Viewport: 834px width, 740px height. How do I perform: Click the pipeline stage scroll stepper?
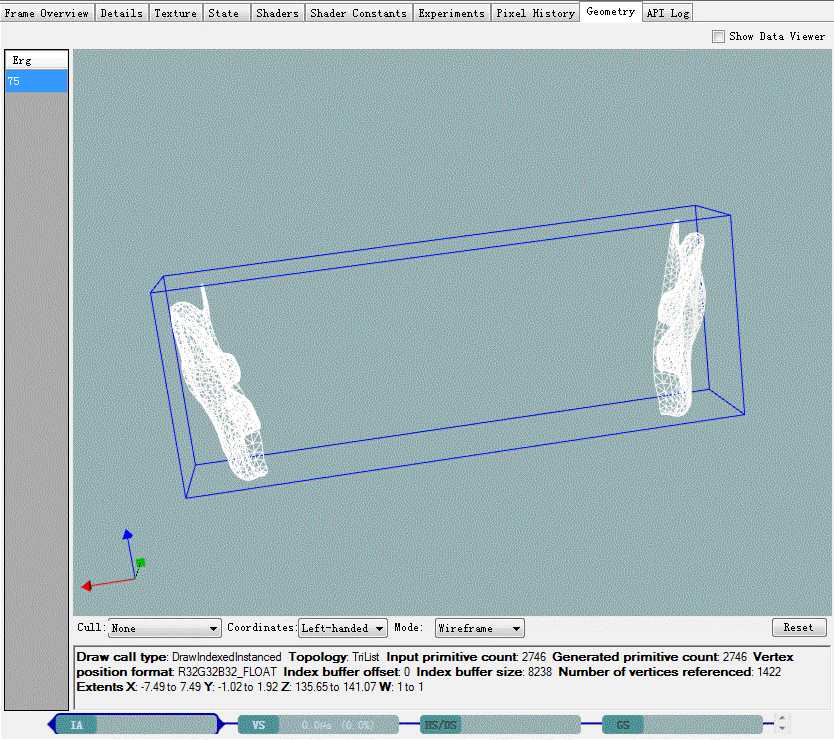[x=782, y=723]
